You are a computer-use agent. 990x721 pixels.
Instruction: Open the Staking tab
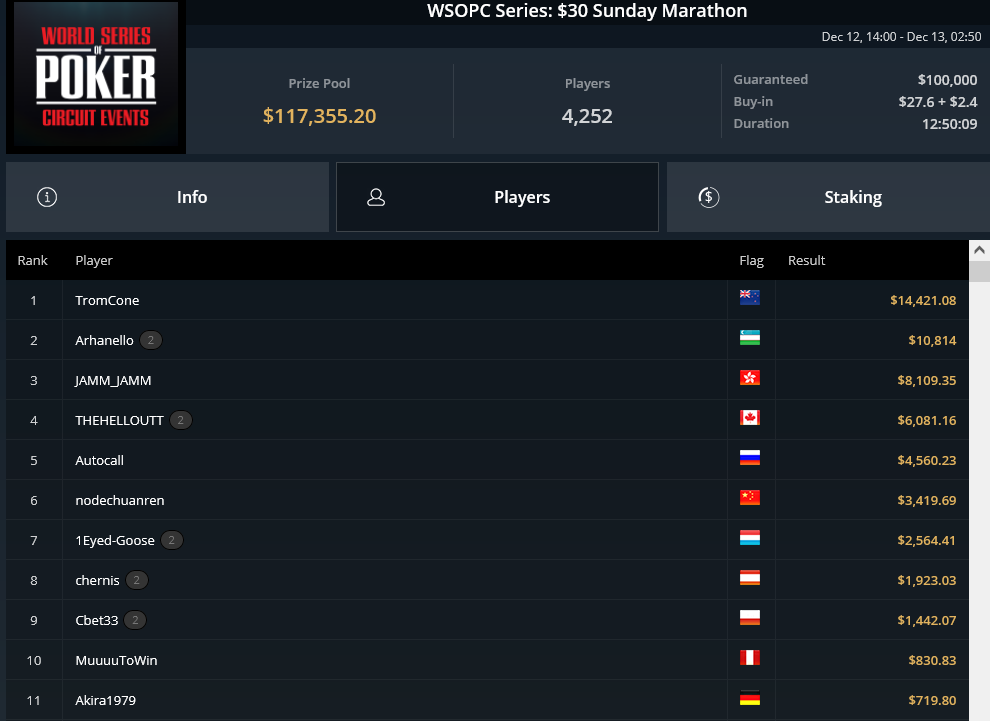coord(828,197)
